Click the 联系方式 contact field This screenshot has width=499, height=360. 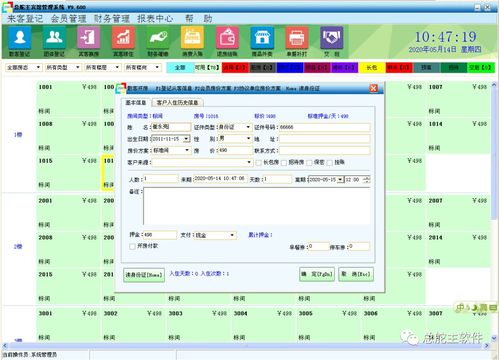[324, 151]
